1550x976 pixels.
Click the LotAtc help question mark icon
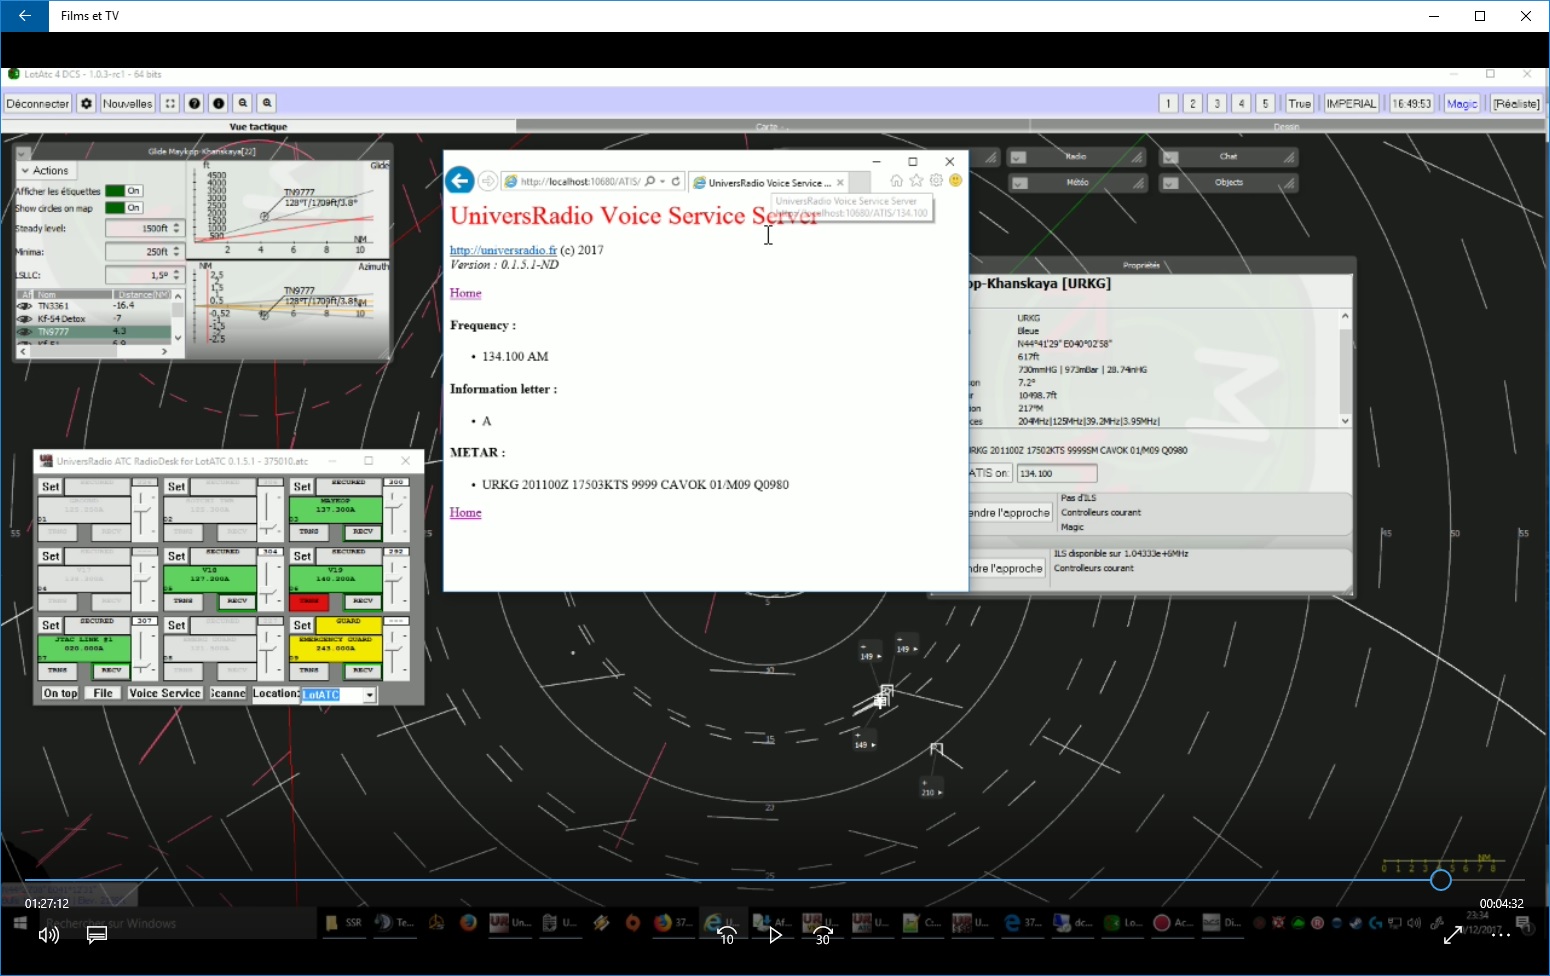(x=195, y=103)
